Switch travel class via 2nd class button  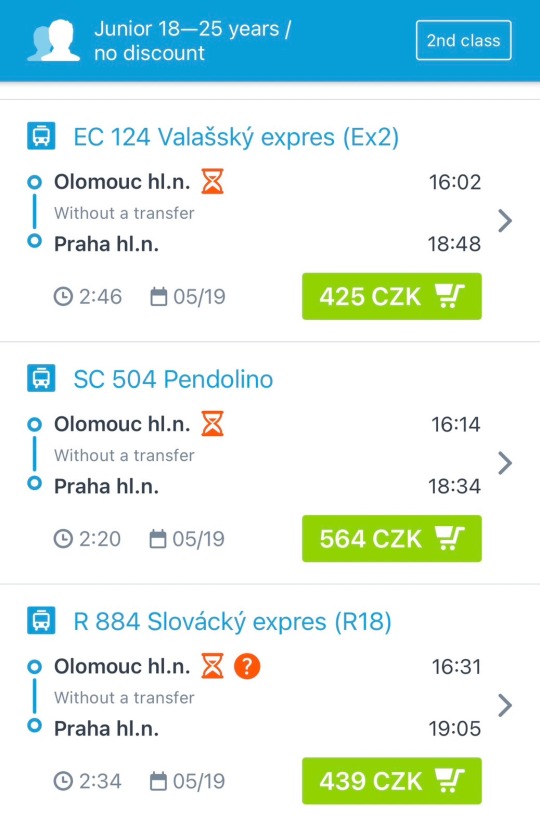pos(463,40)
